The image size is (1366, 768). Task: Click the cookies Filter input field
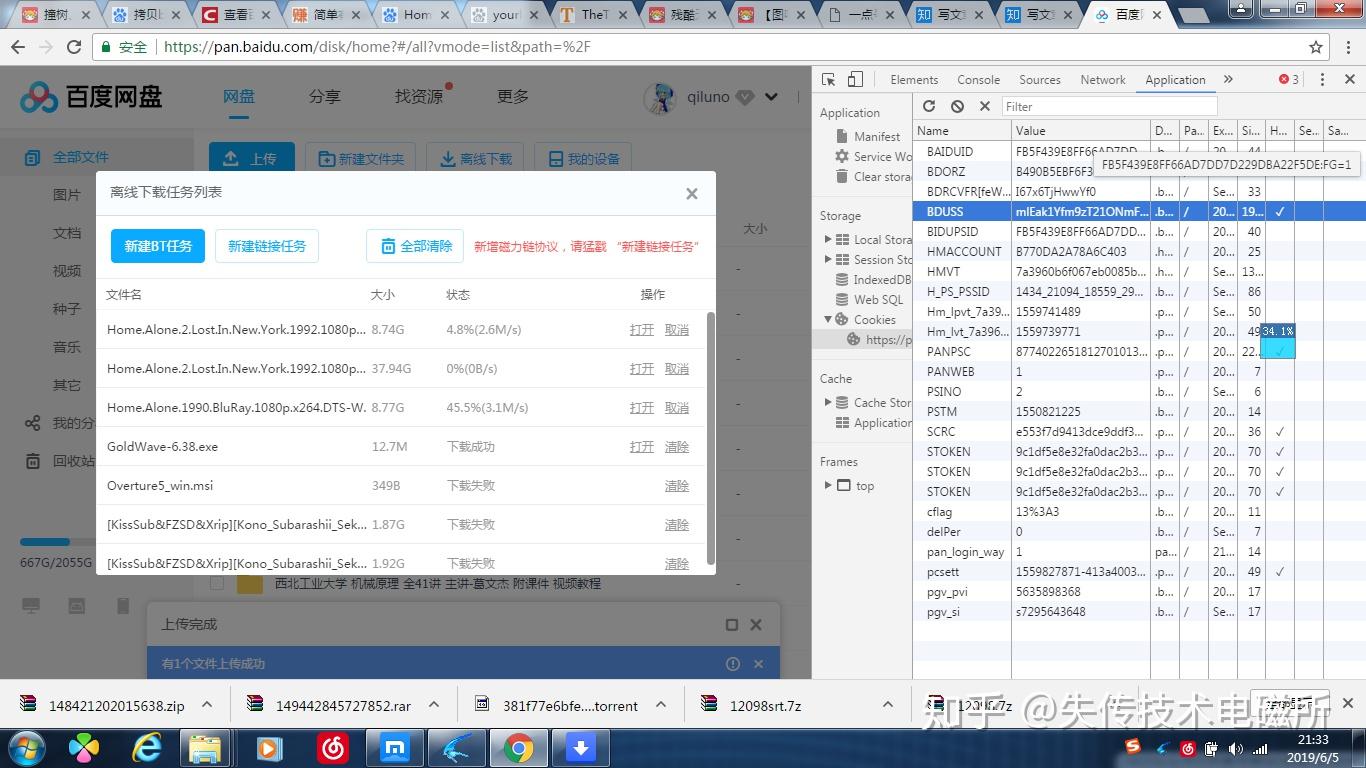(1109, 106)
